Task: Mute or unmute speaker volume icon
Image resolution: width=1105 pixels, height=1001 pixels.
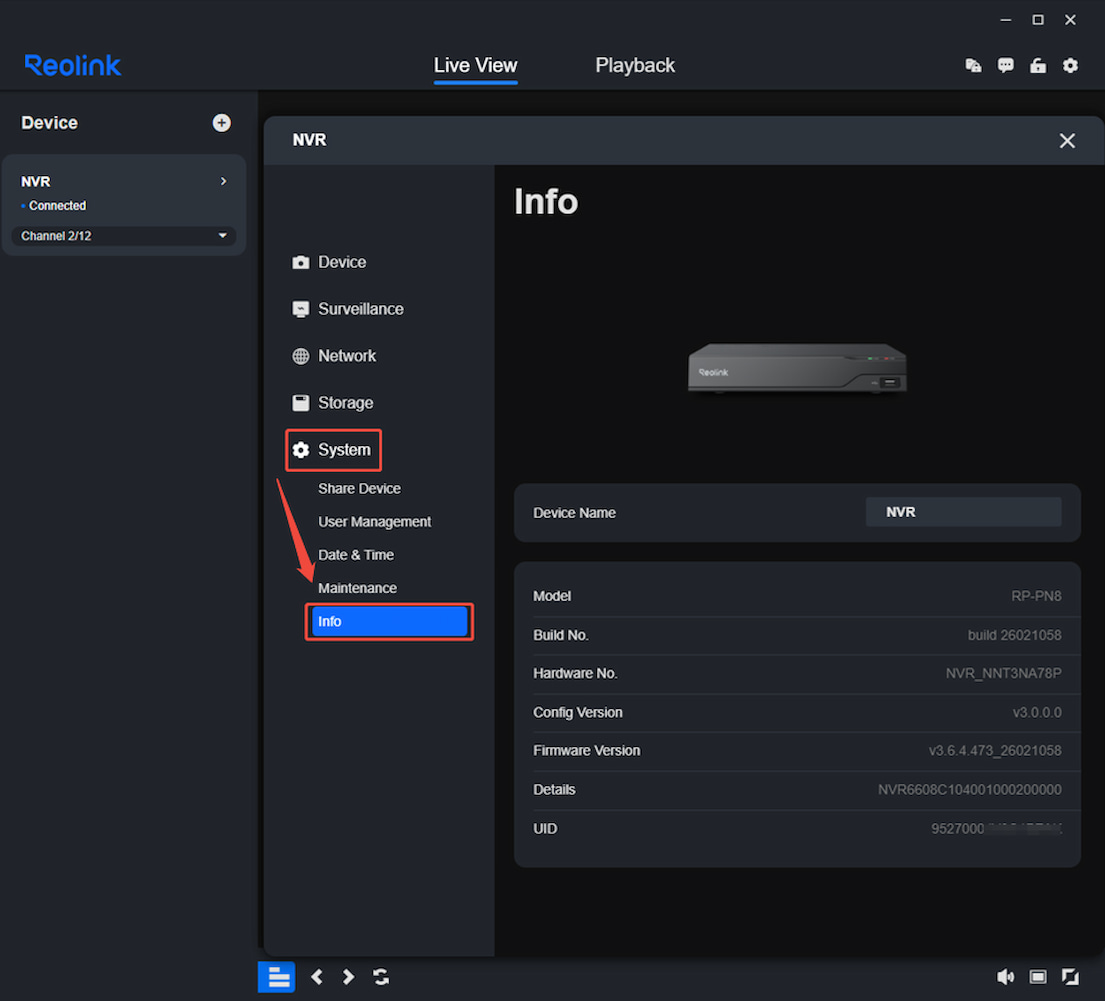Action: tap(1006, 977)
